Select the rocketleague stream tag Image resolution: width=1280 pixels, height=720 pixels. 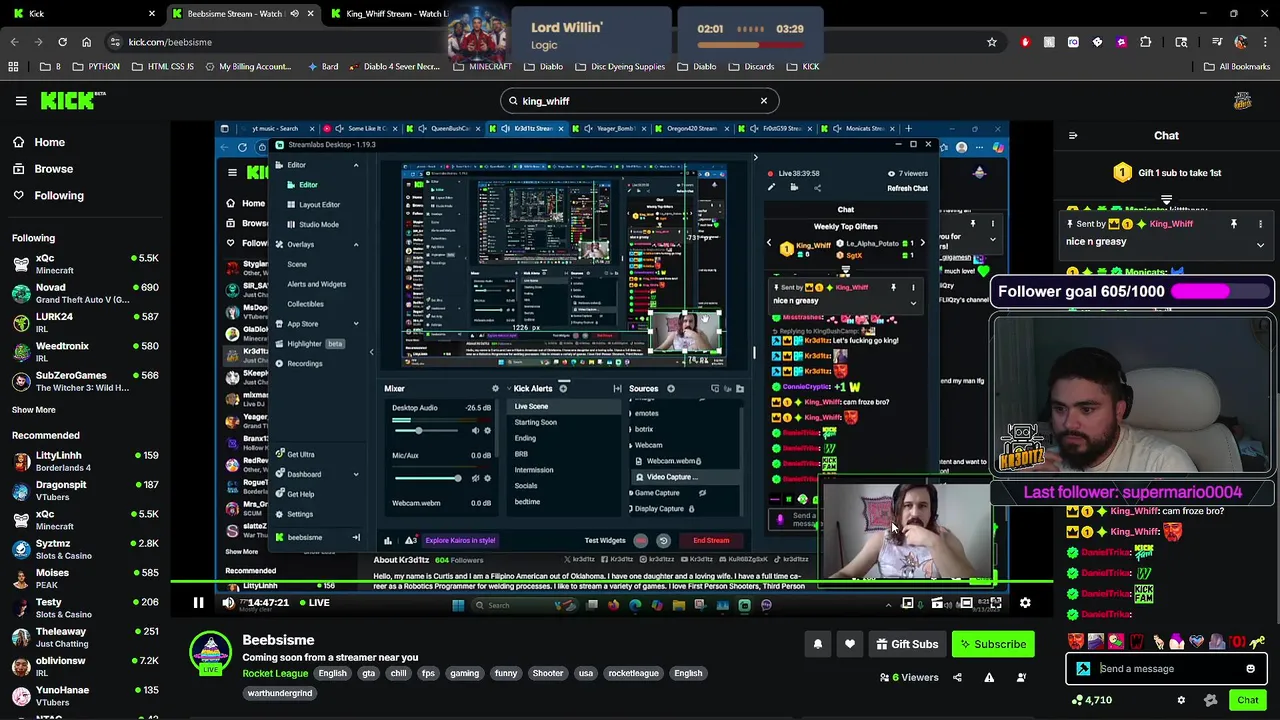(x=633, y=673)
